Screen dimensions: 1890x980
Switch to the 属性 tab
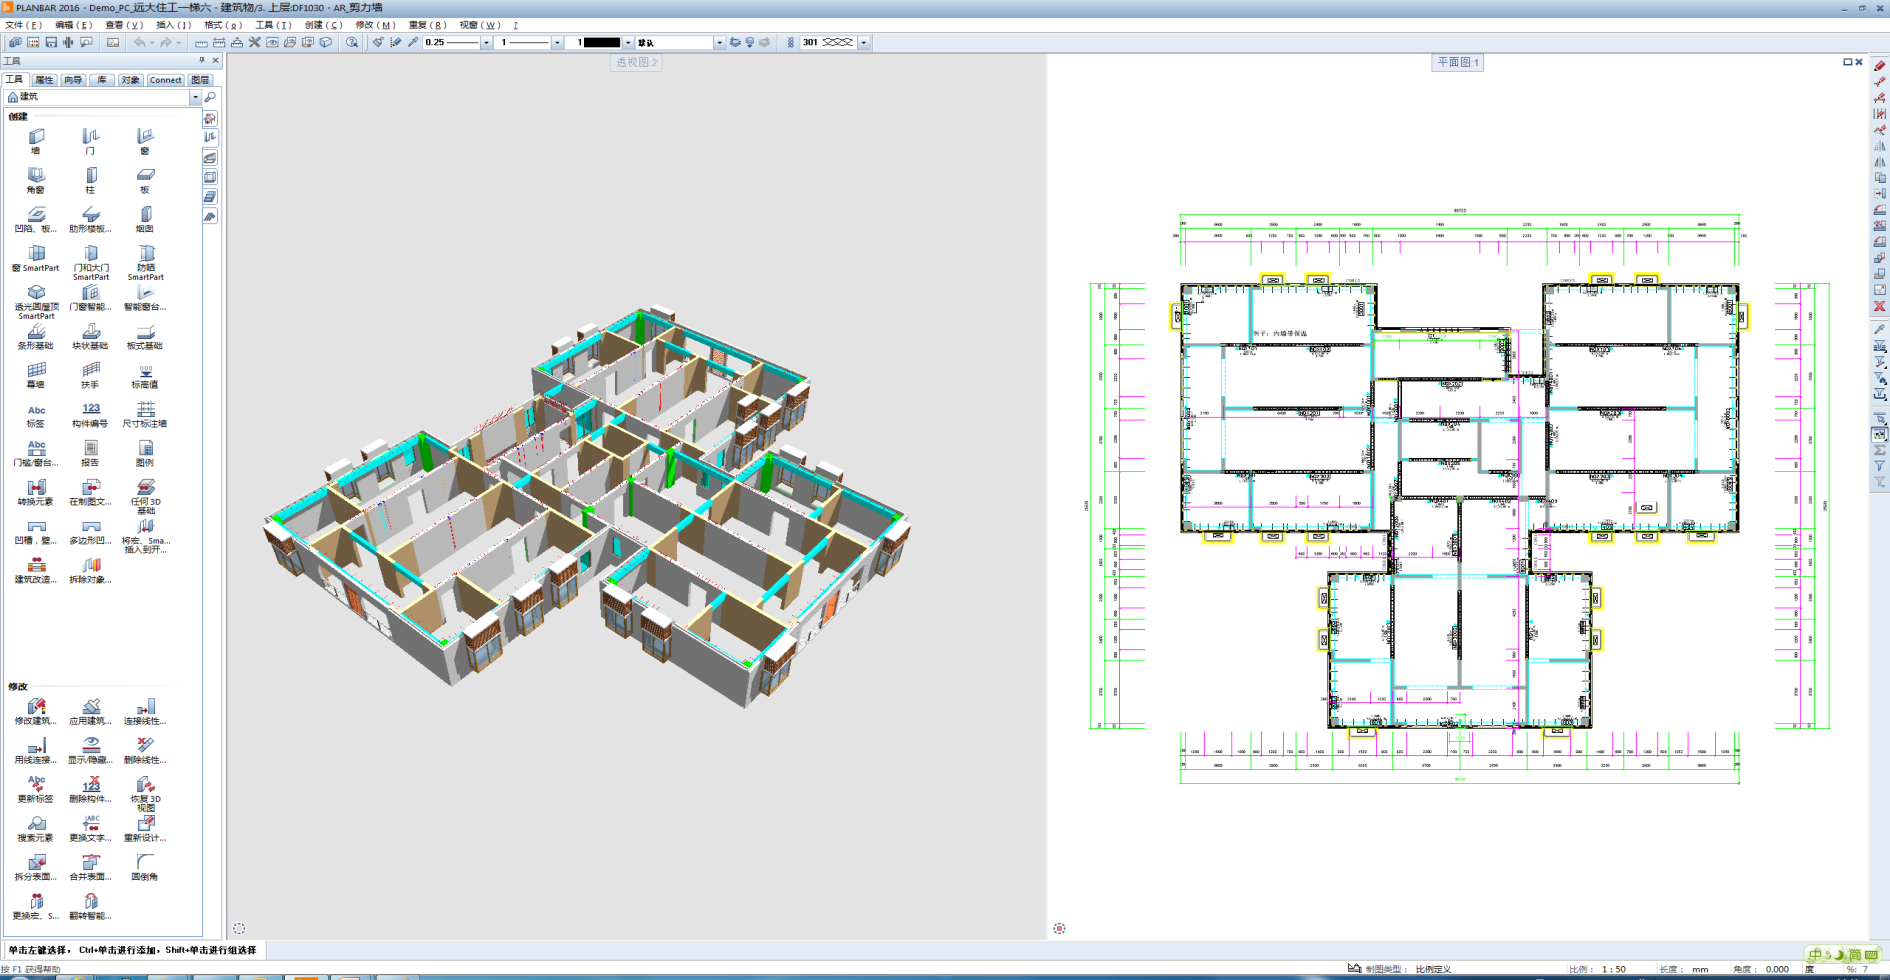(x=44, y=80)
